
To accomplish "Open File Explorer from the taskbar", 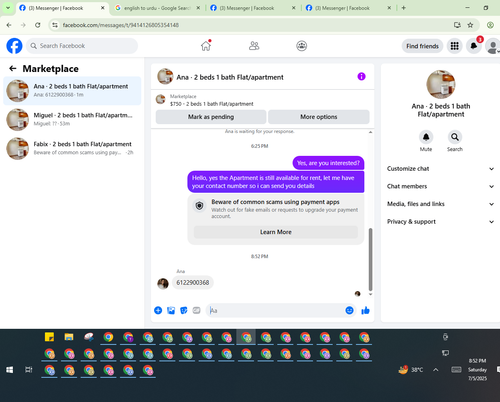I will tap(69, 337).
